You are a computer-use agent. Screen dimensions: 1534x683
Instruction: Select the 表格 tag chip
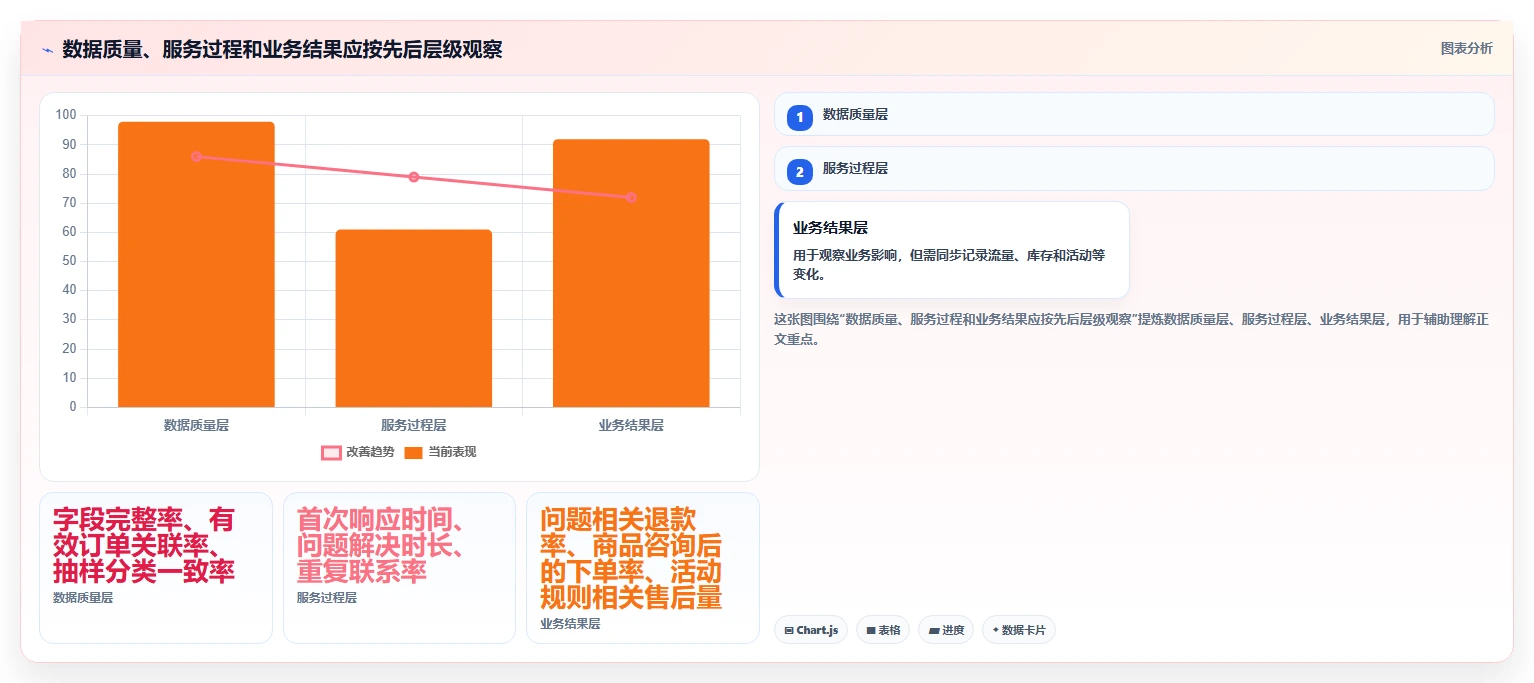click(883, 630)
